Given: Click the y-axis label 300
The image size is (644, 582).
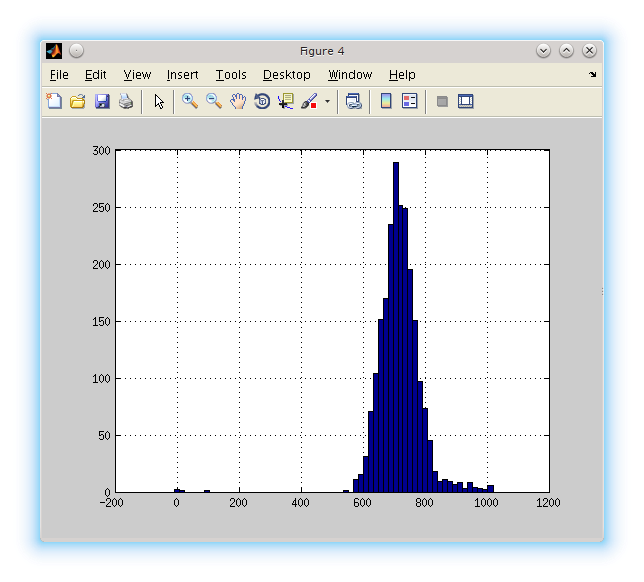Looking at the screenshot, I should (x=101, y=151).
